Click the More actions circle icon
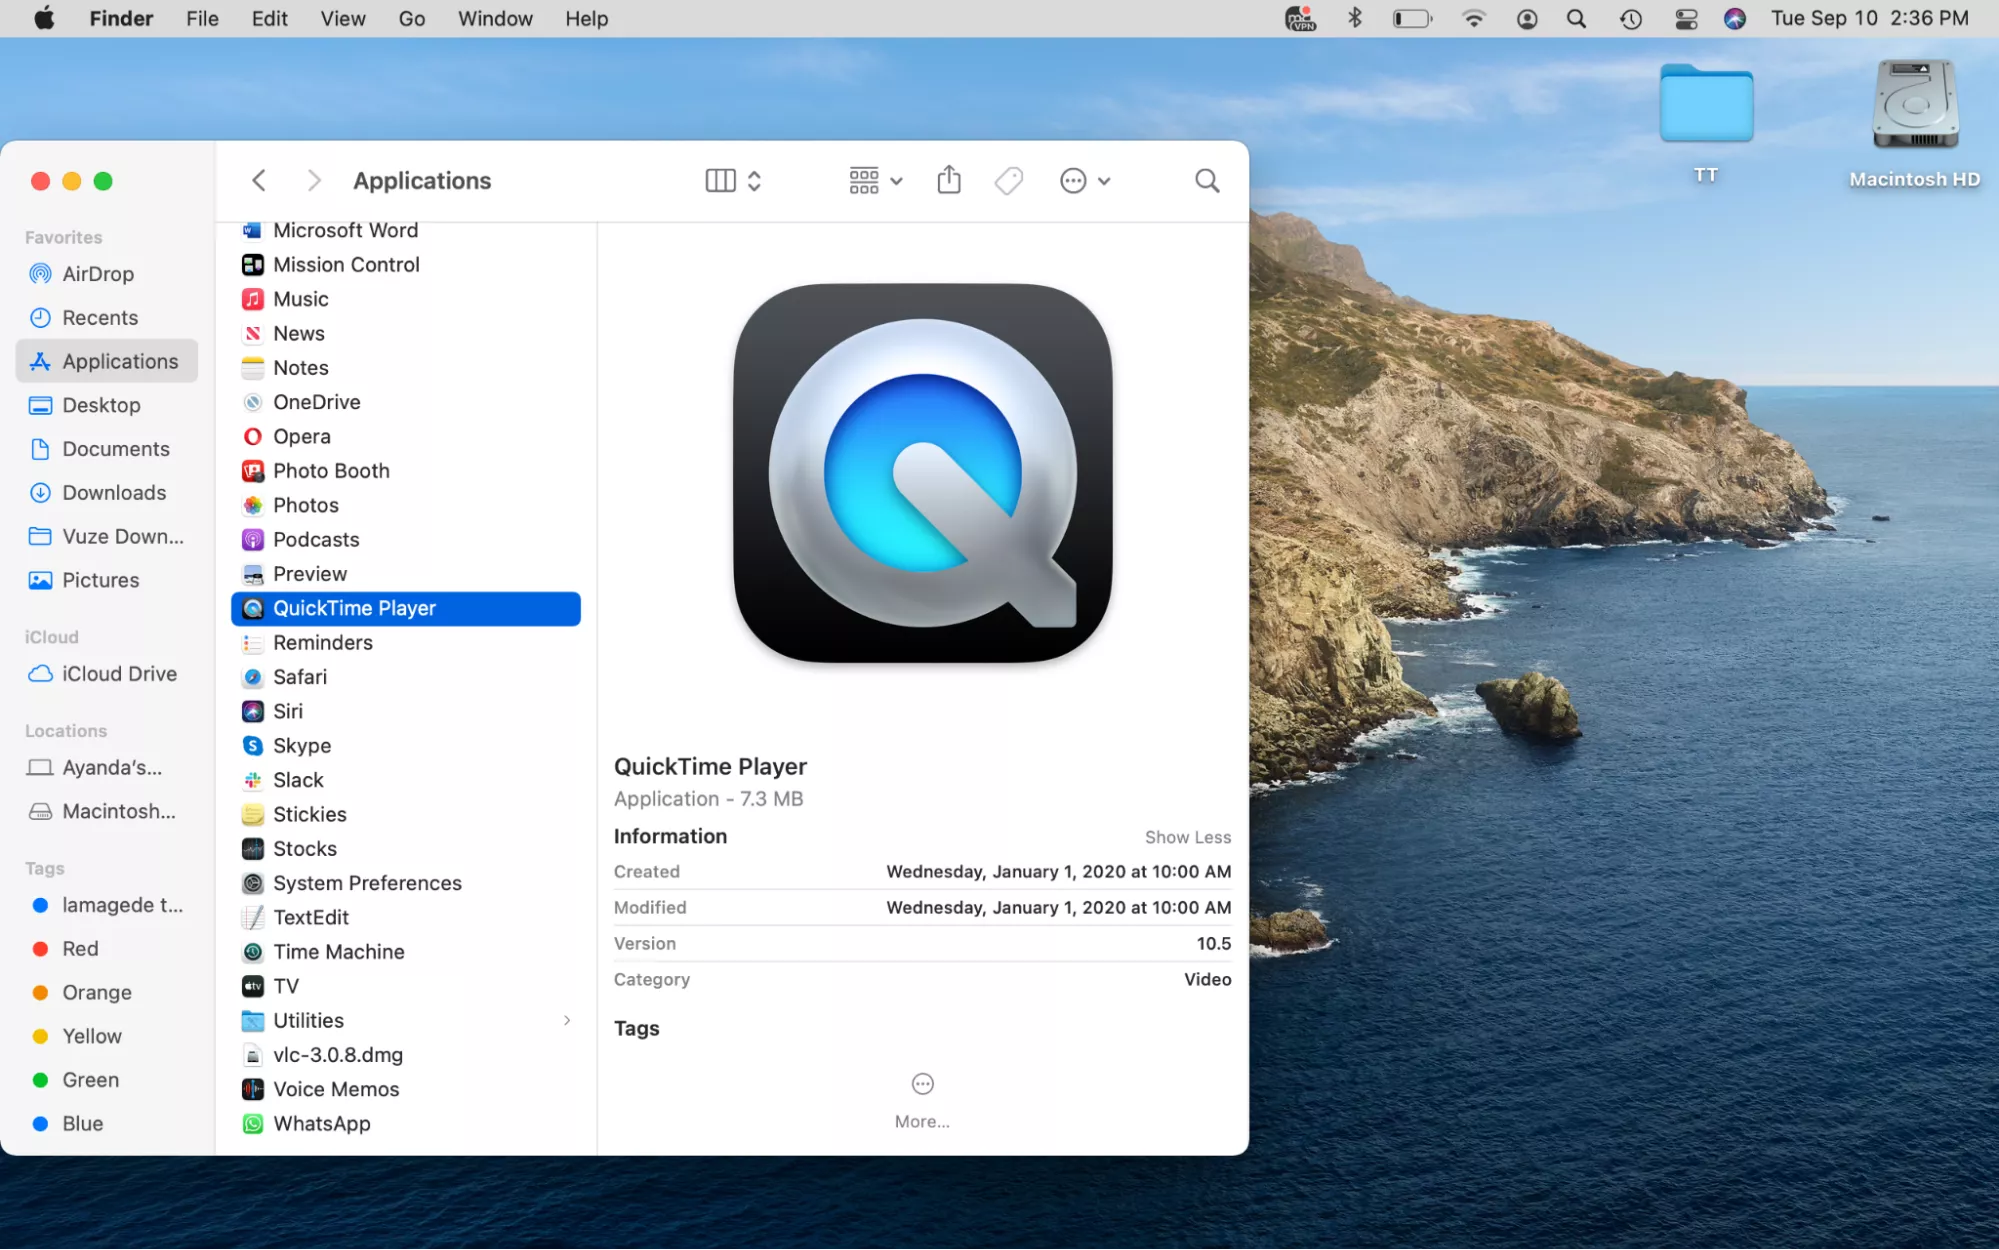The height and width of the screenshot is (1250, 1999). (922, 1084)
